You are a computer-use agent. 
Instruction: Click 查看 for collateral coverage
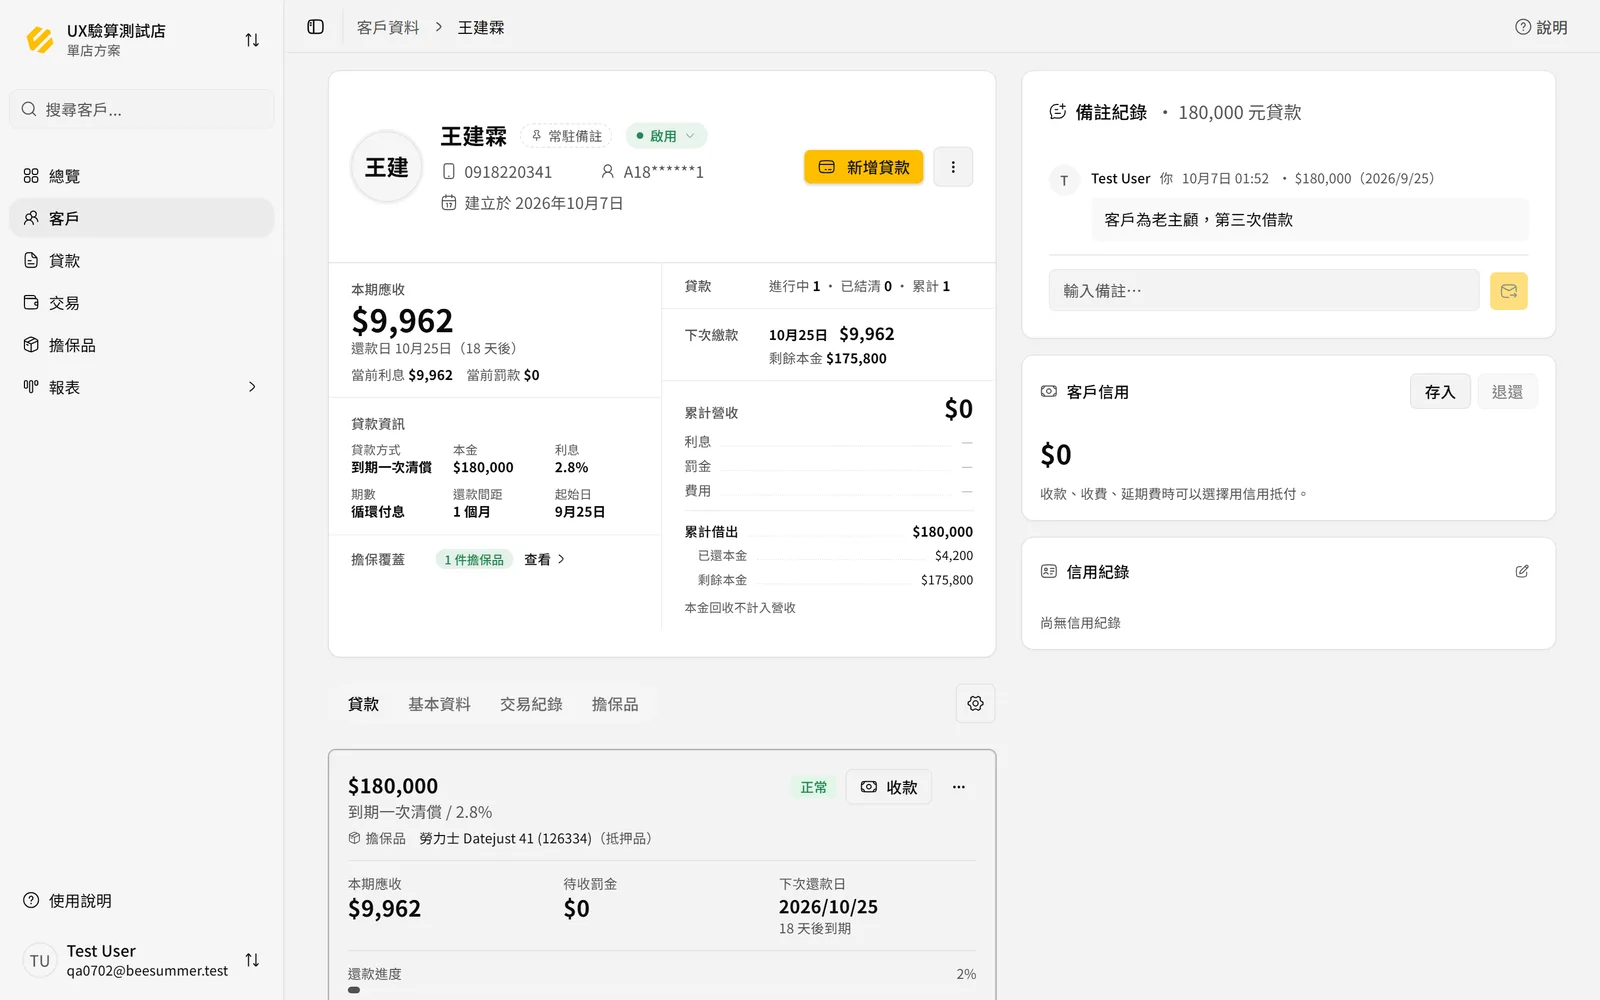(545, 560)
